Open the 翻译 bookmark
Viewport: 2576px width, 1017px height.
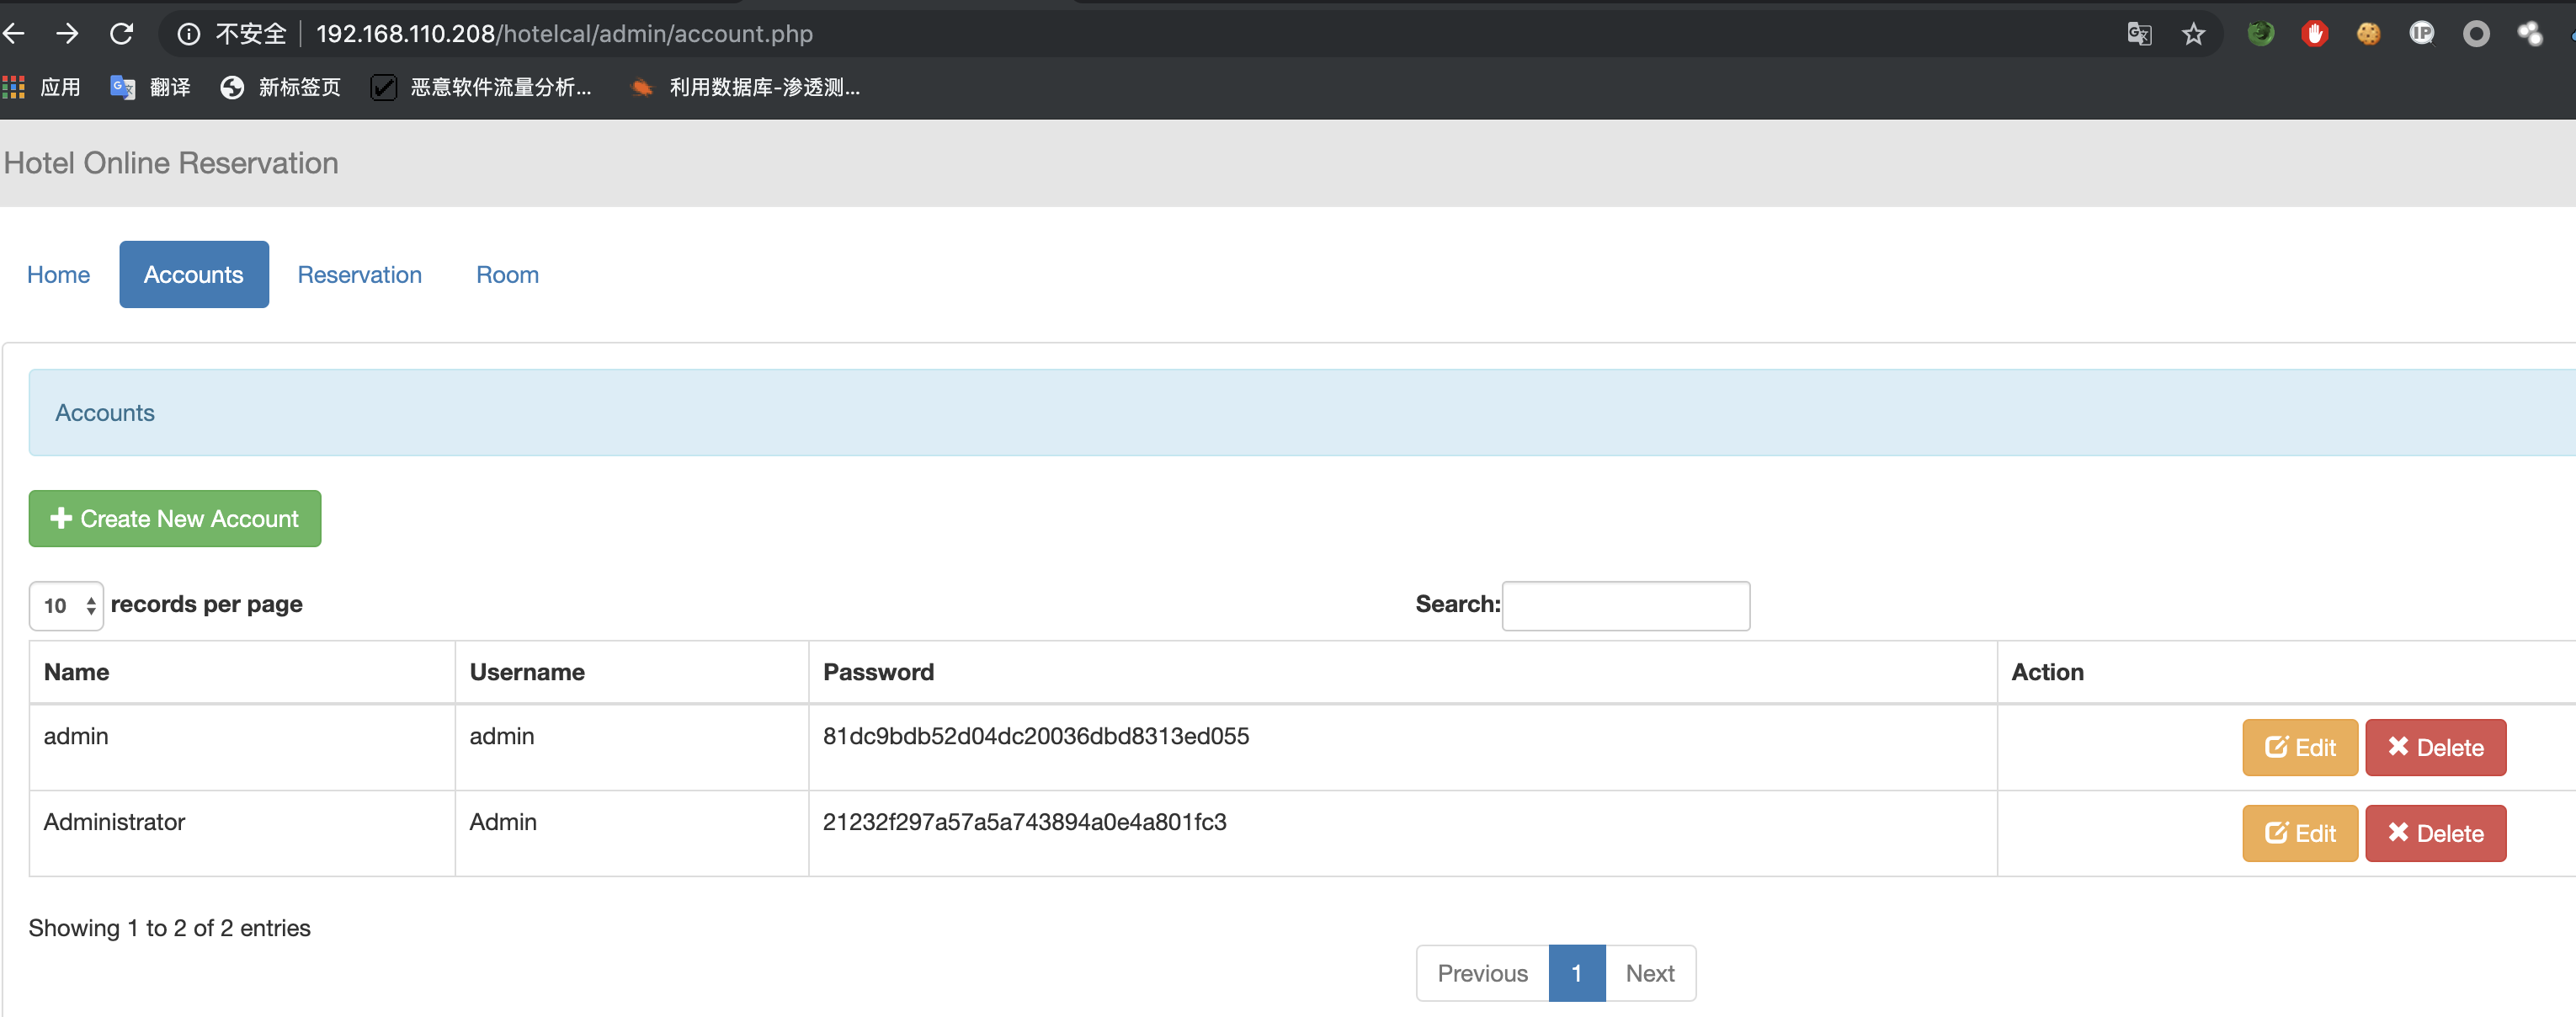[151, 88]
